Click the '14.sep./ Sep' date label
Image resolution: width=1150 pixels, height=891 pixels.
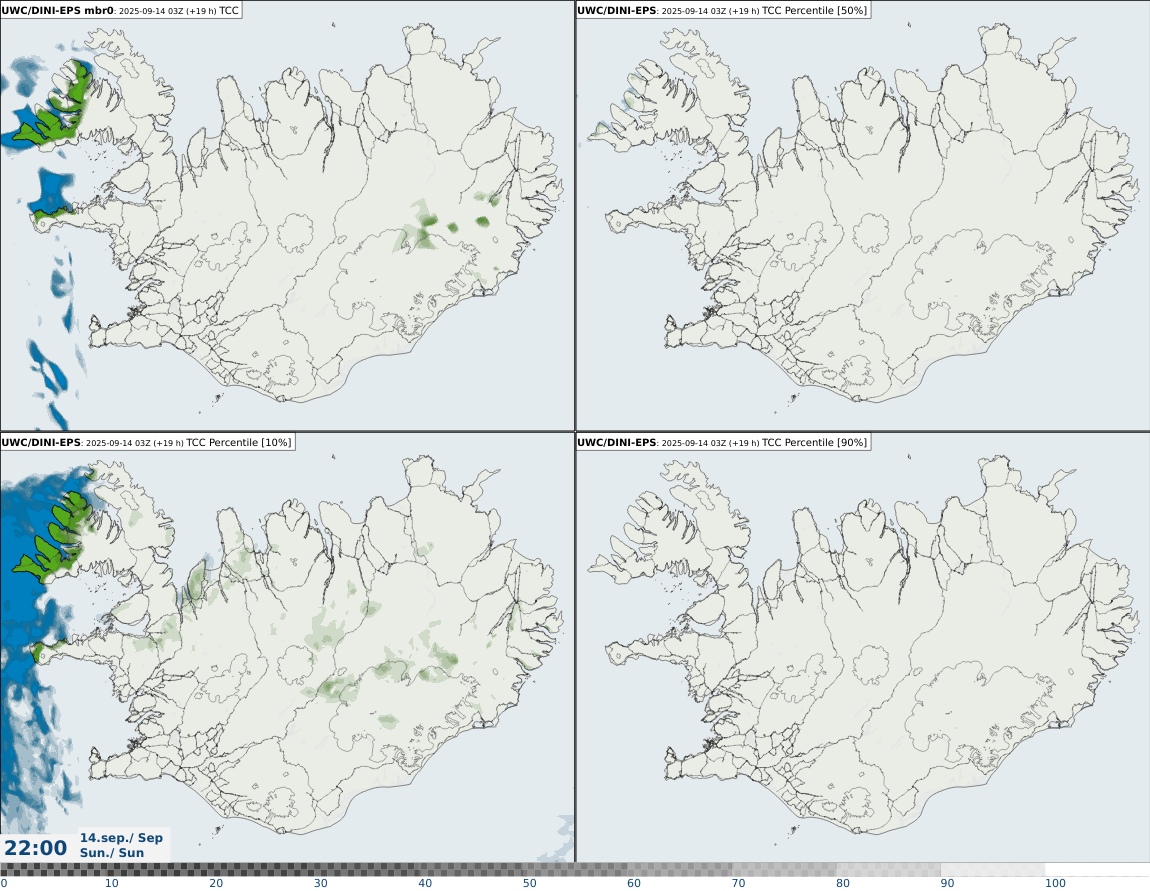tap(122, 837)
